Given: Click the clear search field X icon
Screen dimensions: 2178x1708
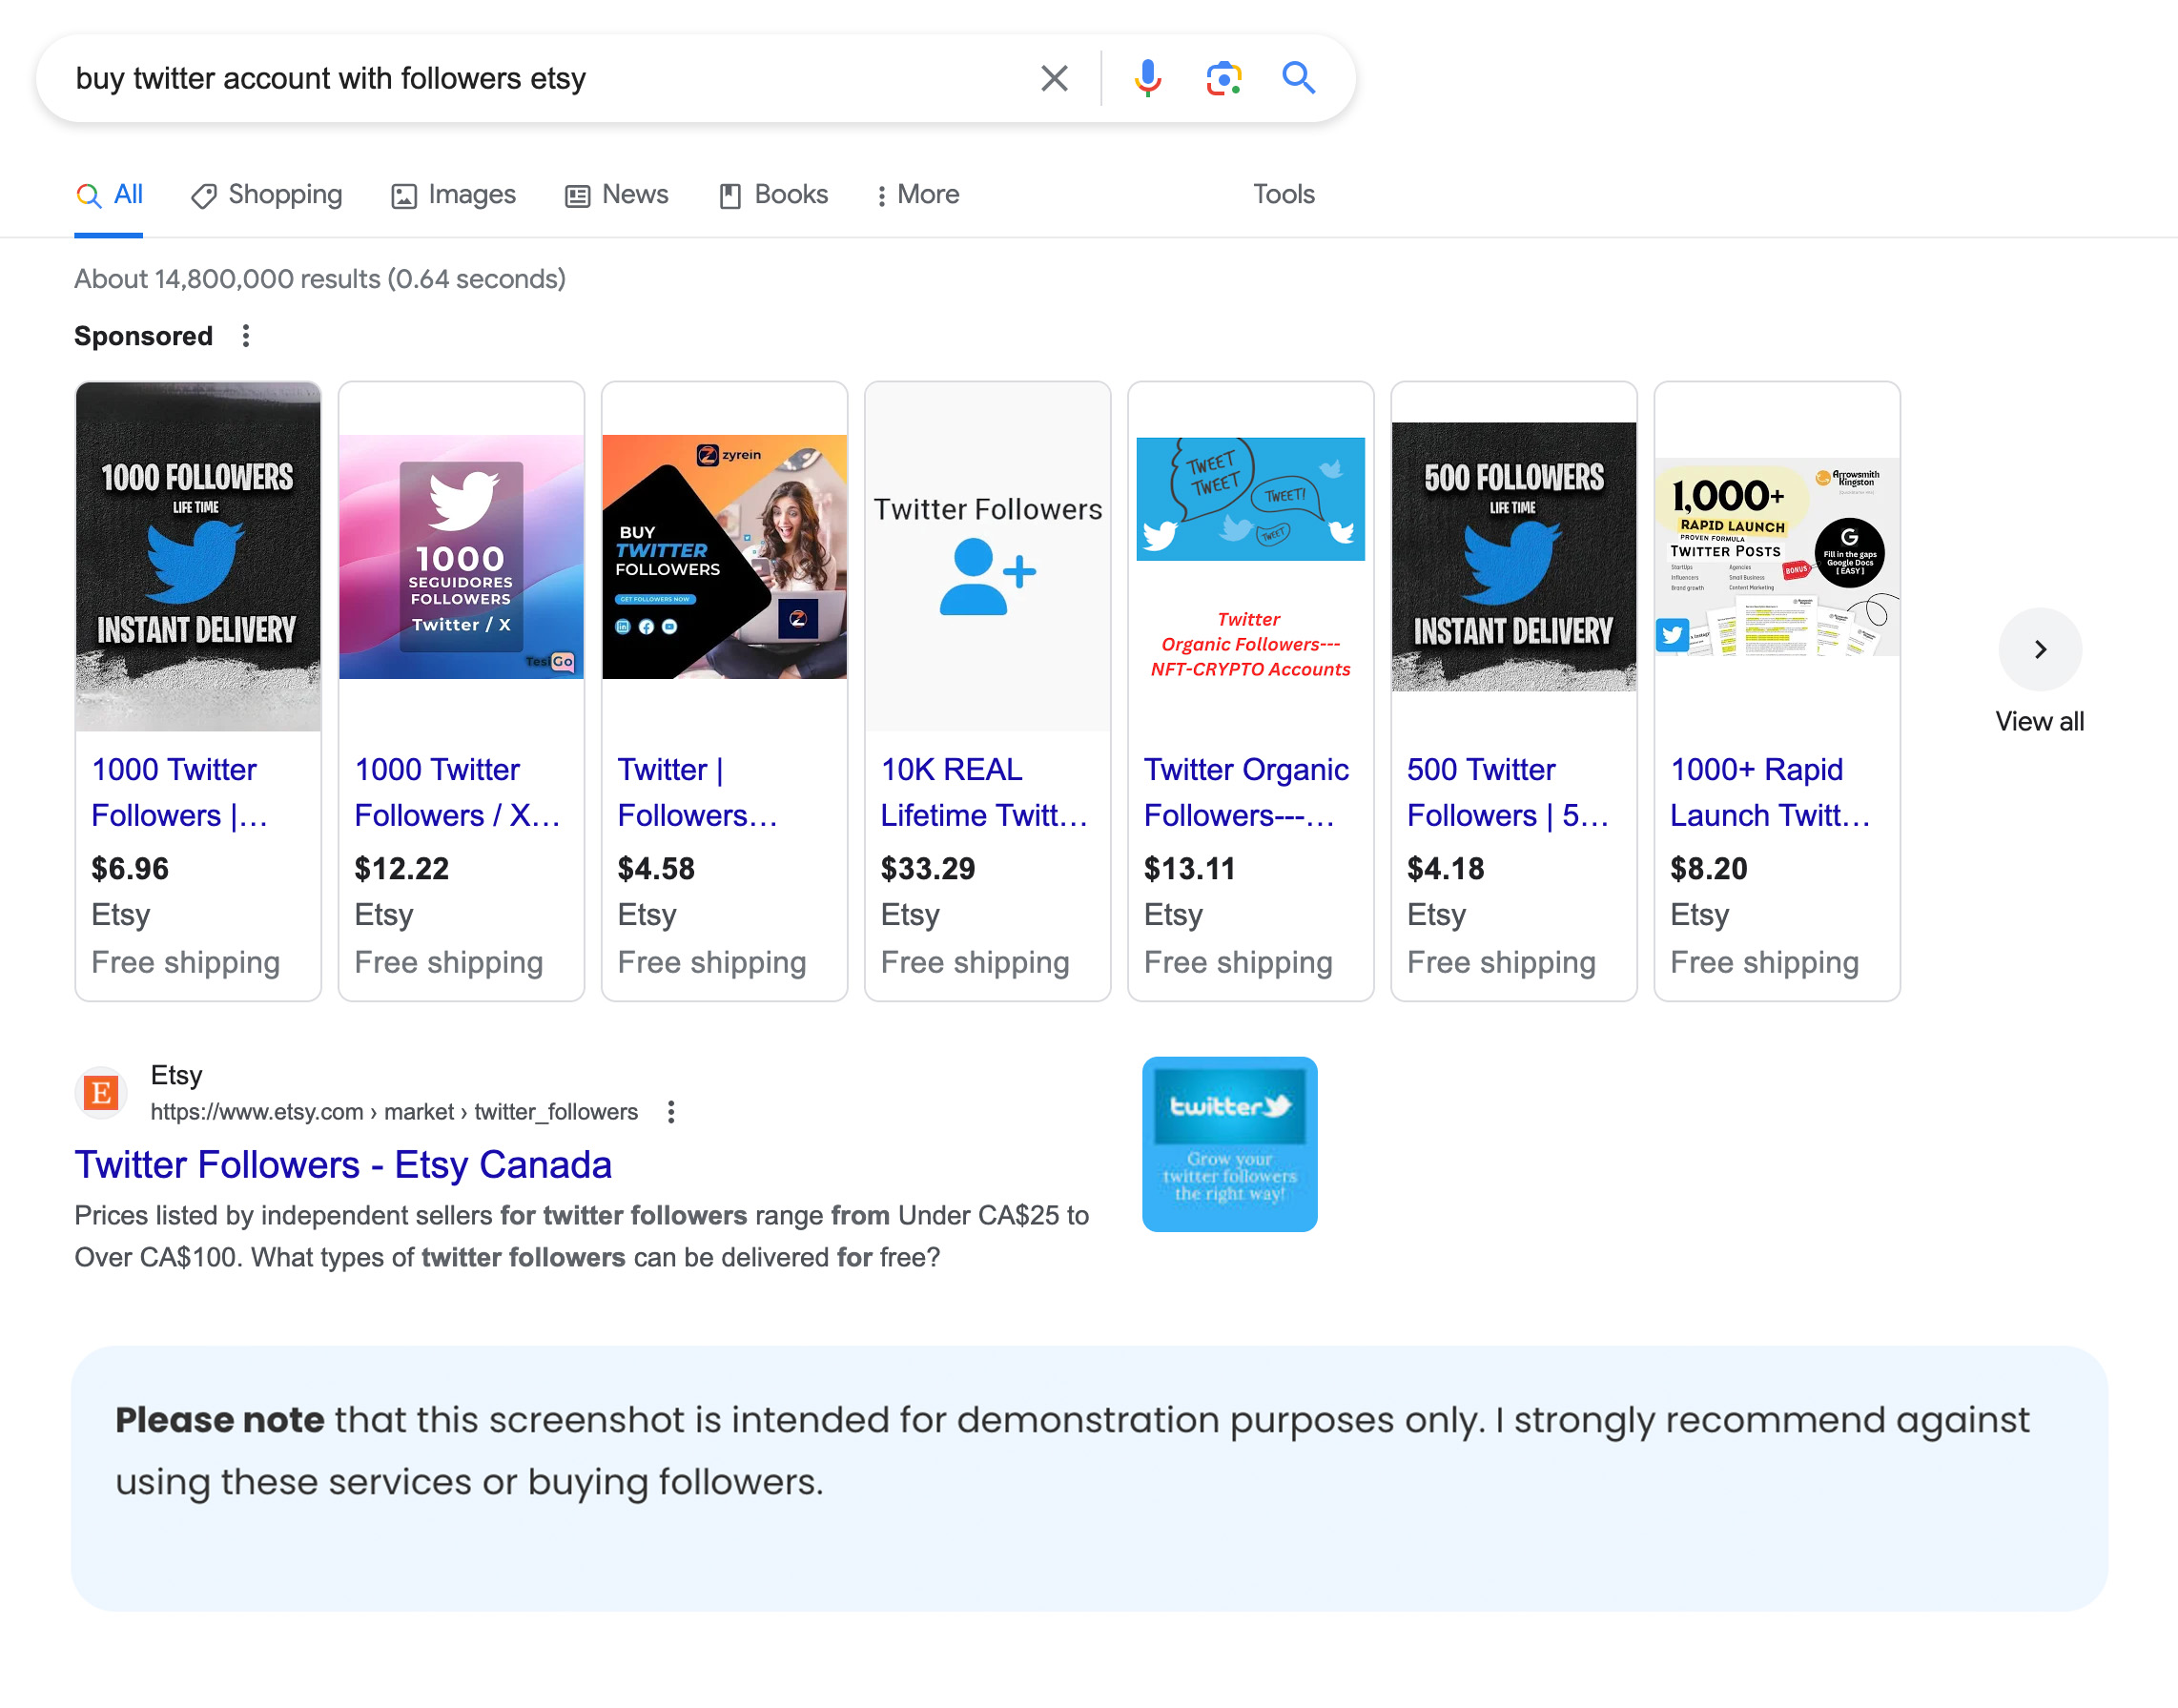Looking at the screenshot, I should (x=1056, y=78).
